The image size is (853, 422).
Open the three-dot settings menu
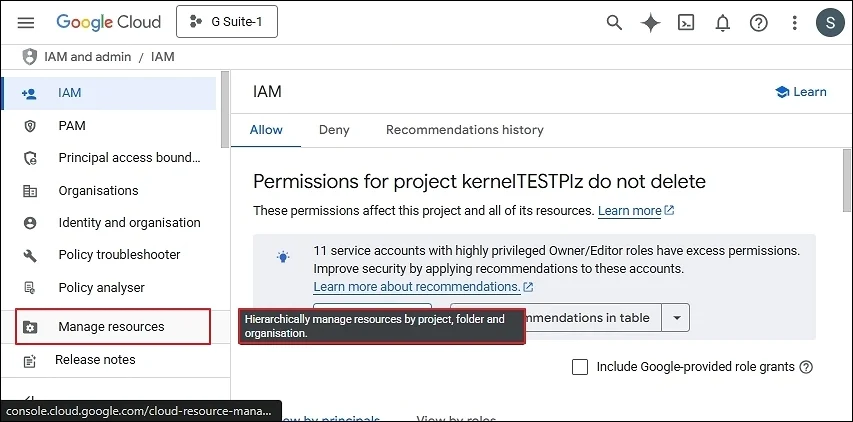795,22
